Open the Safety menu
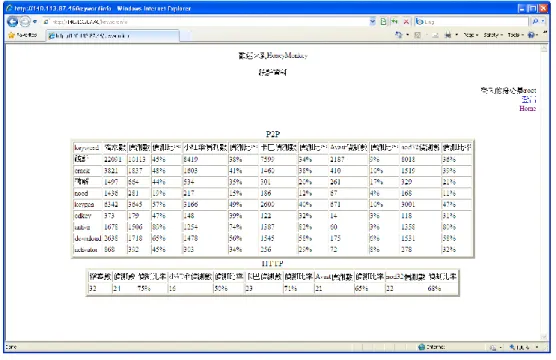 tap(493, 35)
